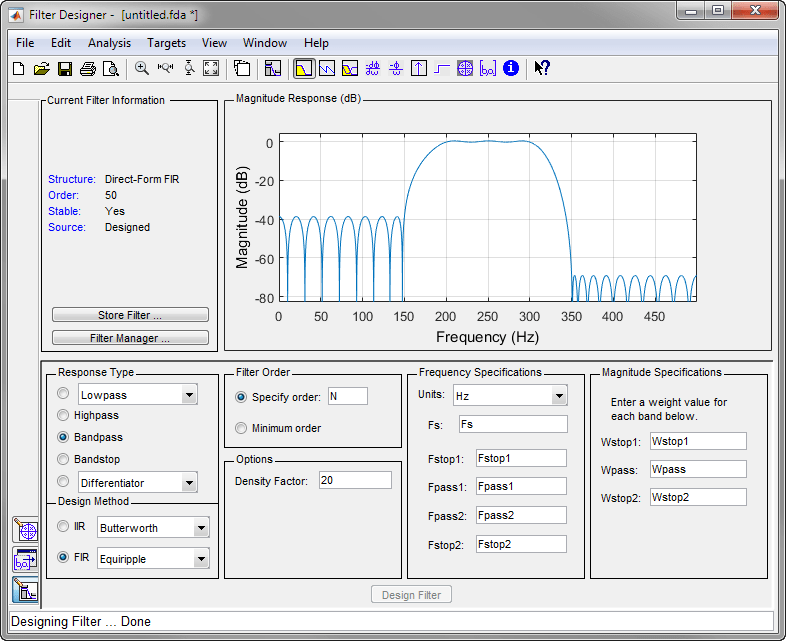786x641 pixels.
Task: Open the frequency Units dropdown
Action: 559,395
